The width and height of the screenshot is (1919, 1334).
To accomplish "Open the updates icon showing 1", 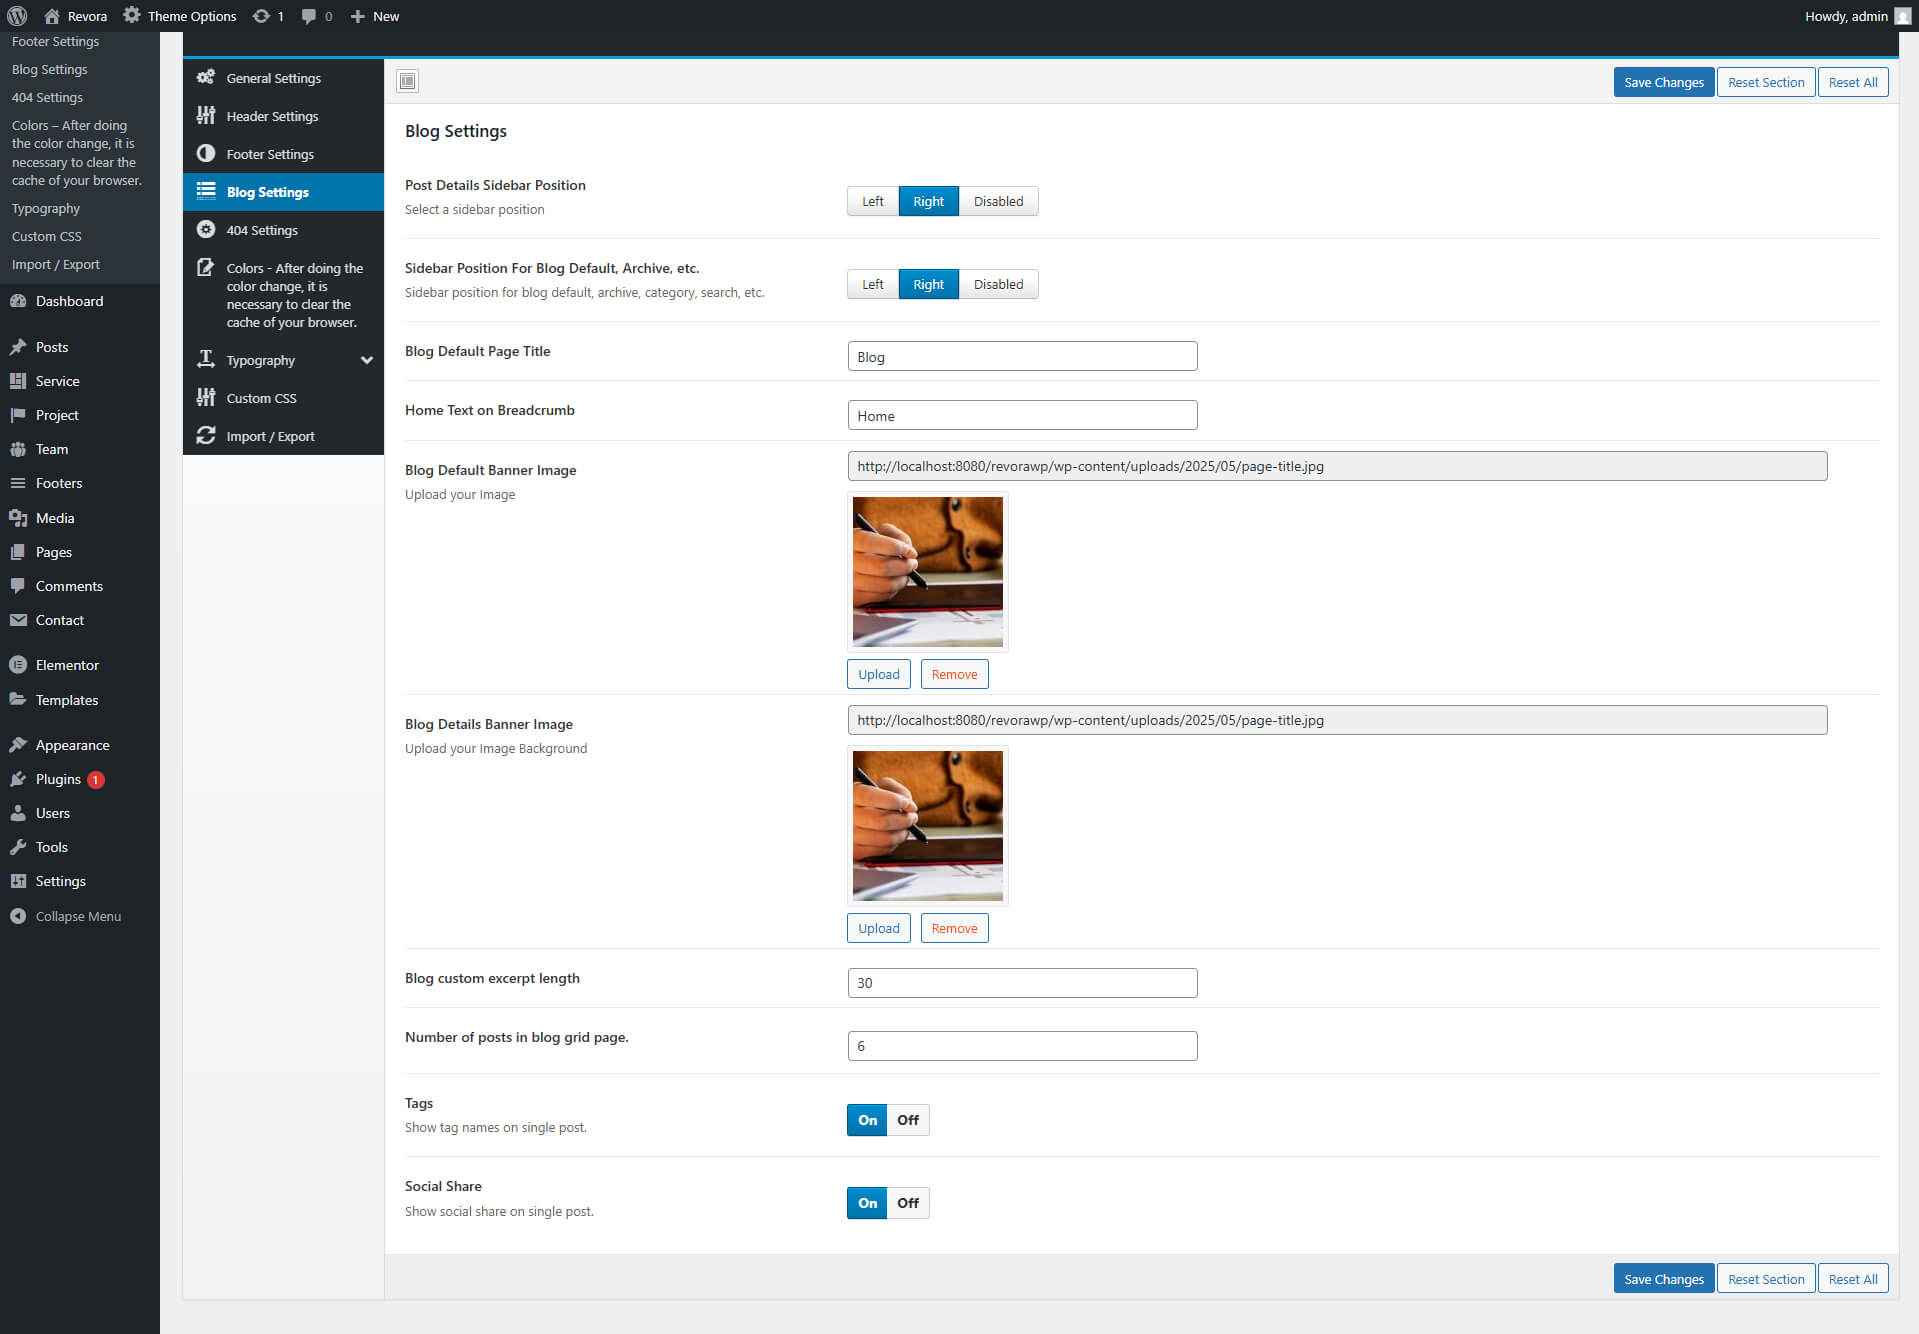I will pos(261,16).
